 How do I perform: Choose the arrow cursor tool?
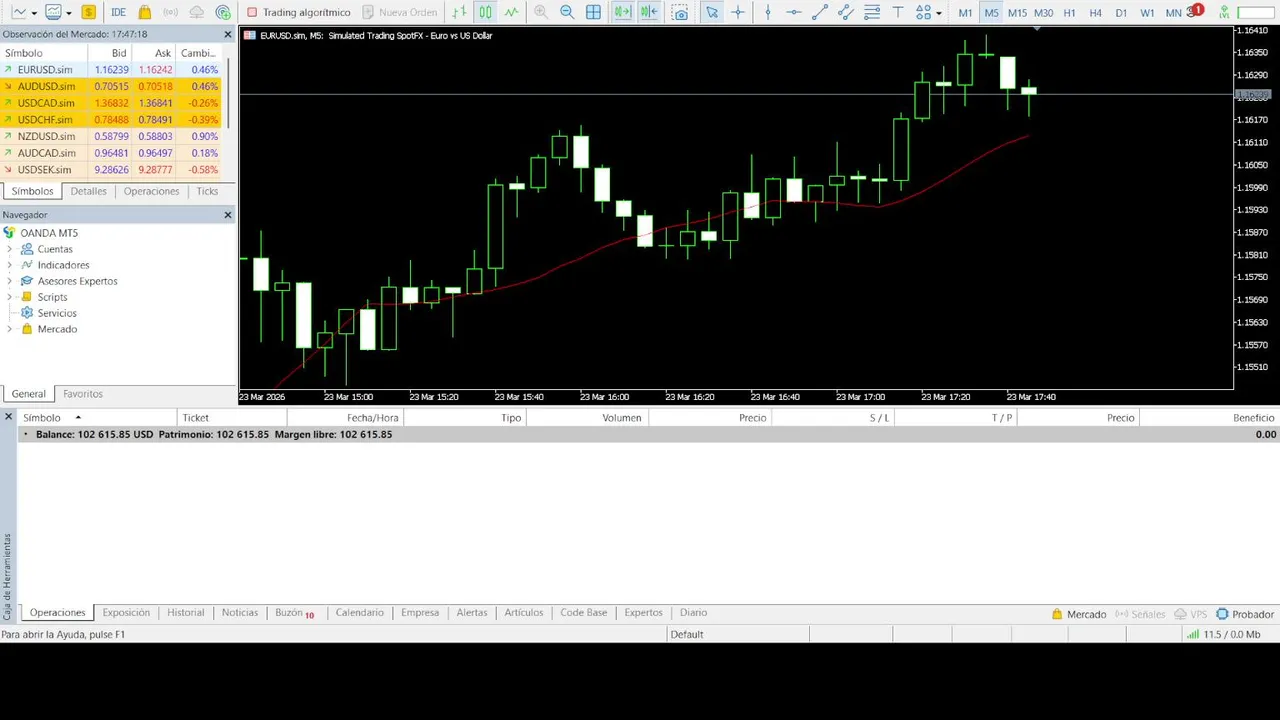pos(712,12)
